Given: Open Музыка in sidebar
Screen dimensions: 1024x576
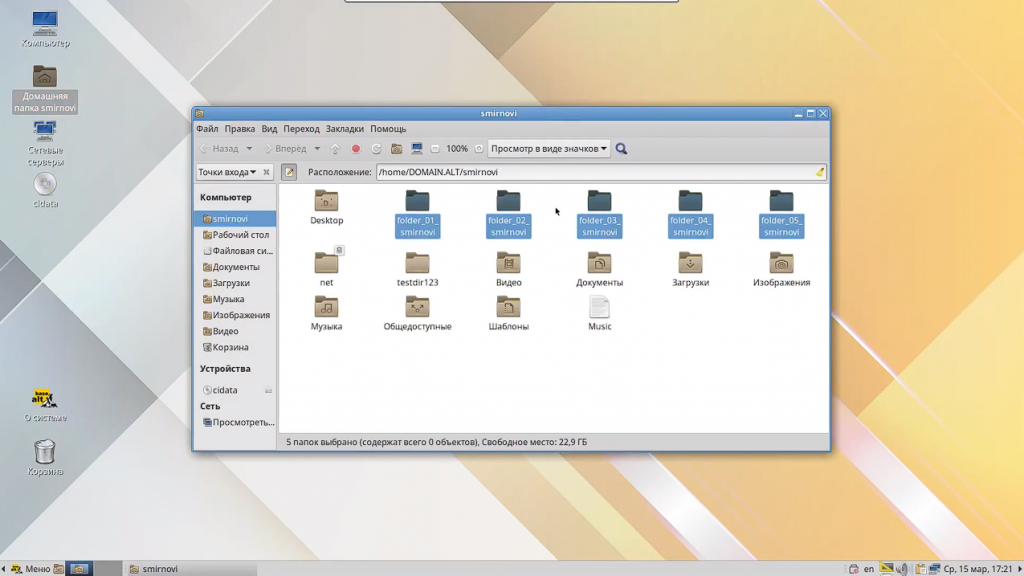Looking at the screenshot, I should pyautogui.click(x=235, y=298).
